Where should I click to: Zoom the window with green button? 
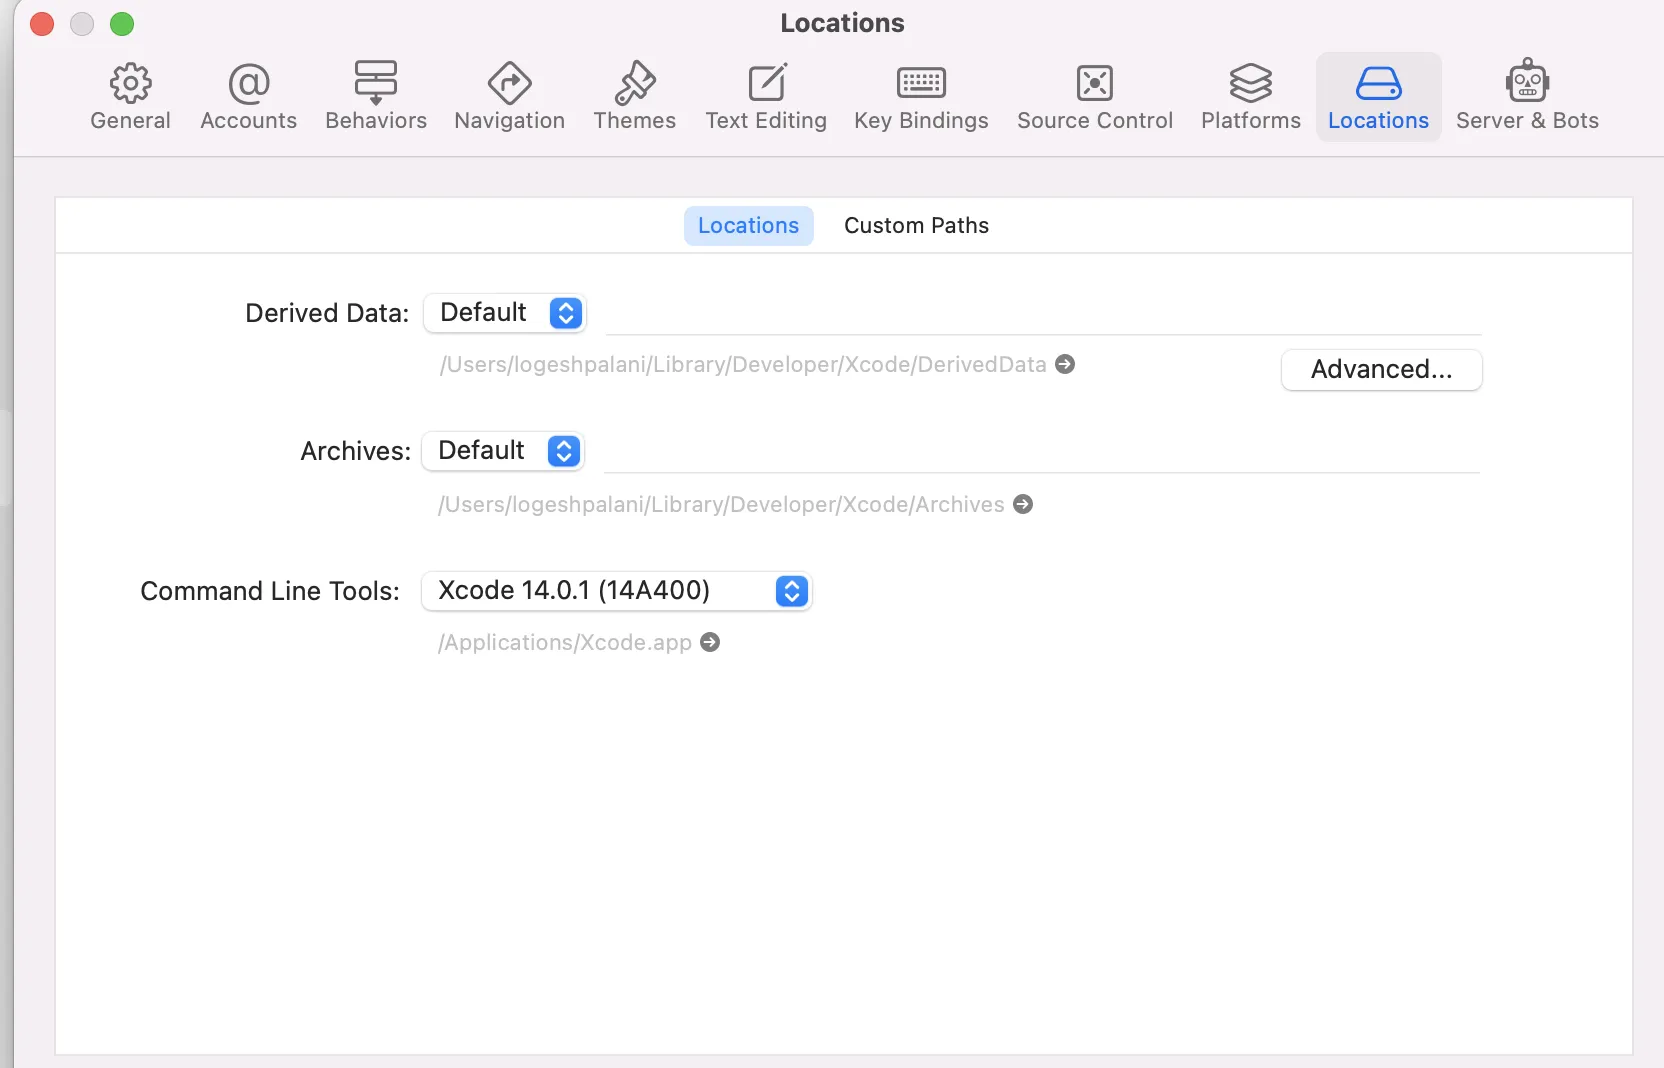(122, 24)
